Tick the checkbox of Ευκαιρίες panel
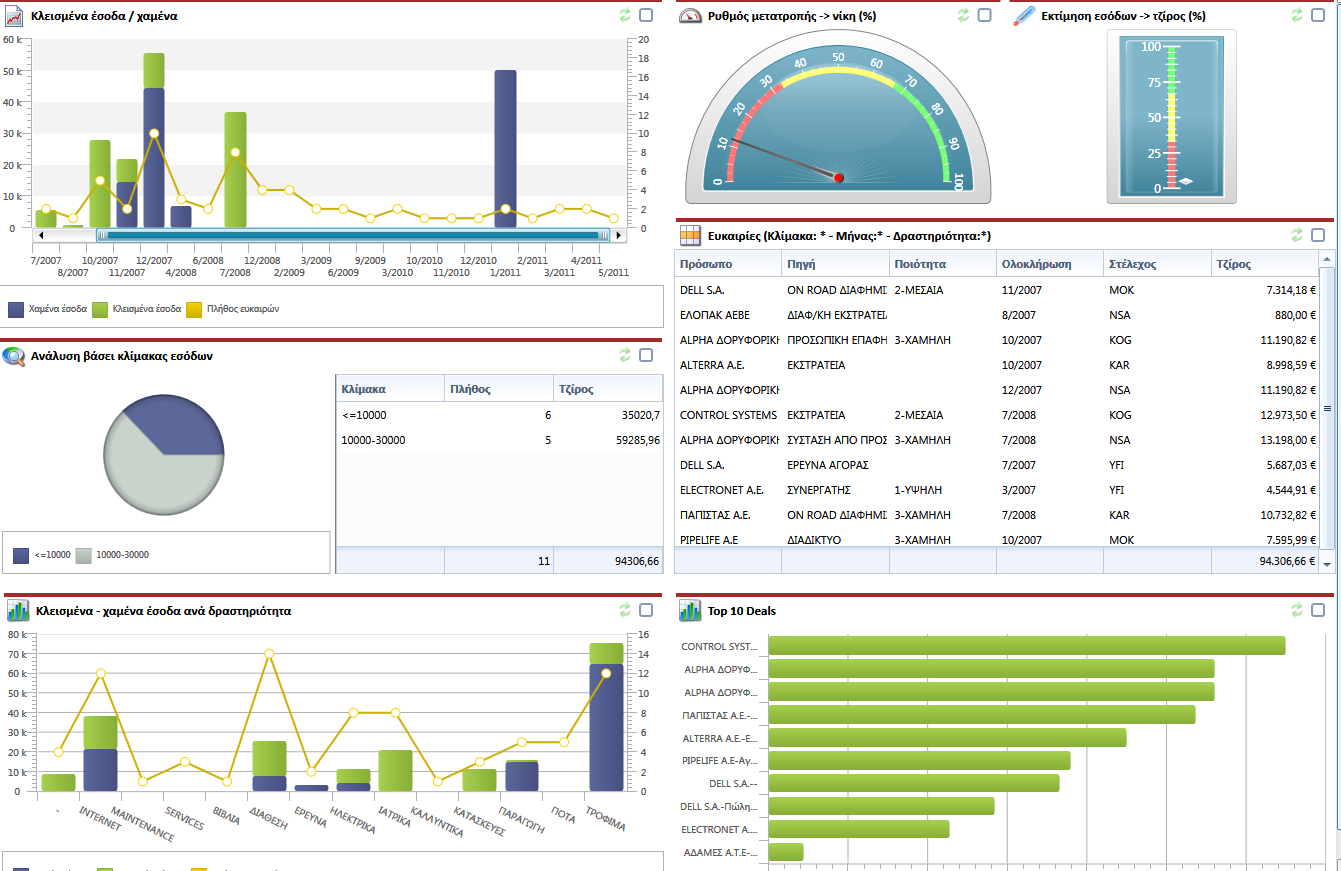The image size is (1341, 871). click(x=1318, y=235)
